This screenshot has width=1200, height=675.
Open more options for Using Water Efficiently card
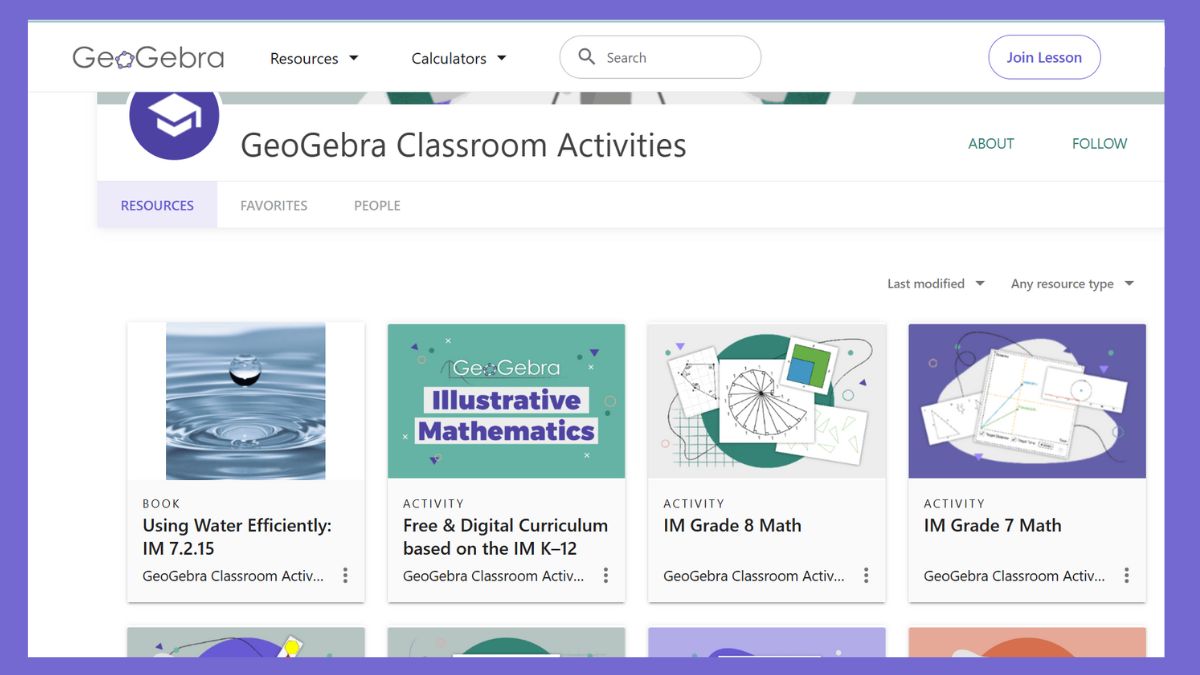tap(345, 576)
